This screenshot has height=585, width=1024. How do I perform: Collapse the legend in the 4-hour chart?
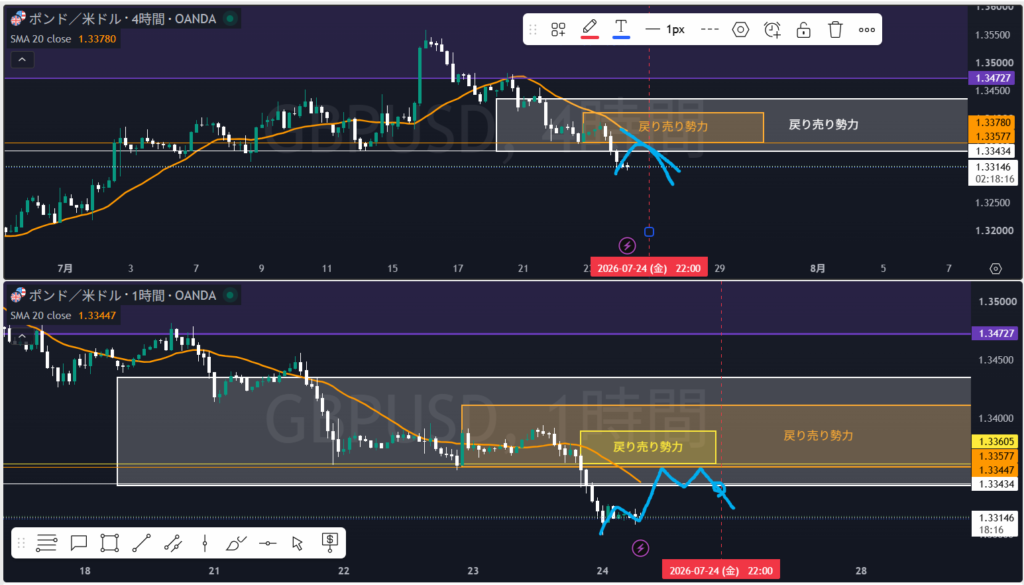(22, 60)
